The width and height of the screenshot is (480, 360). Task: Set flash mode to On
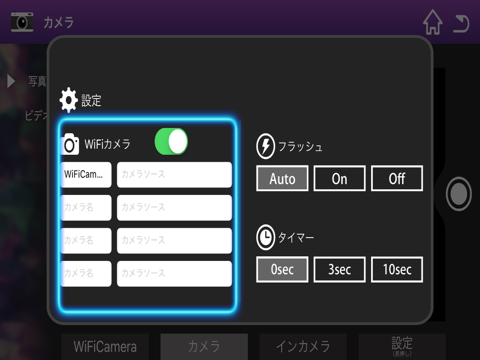340,178
